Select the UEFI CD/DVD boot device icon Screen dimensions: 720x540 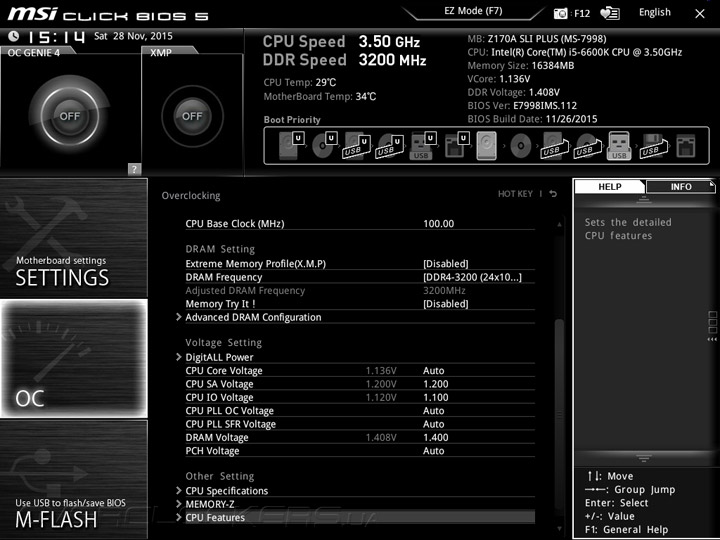click(x=324, y=145)
